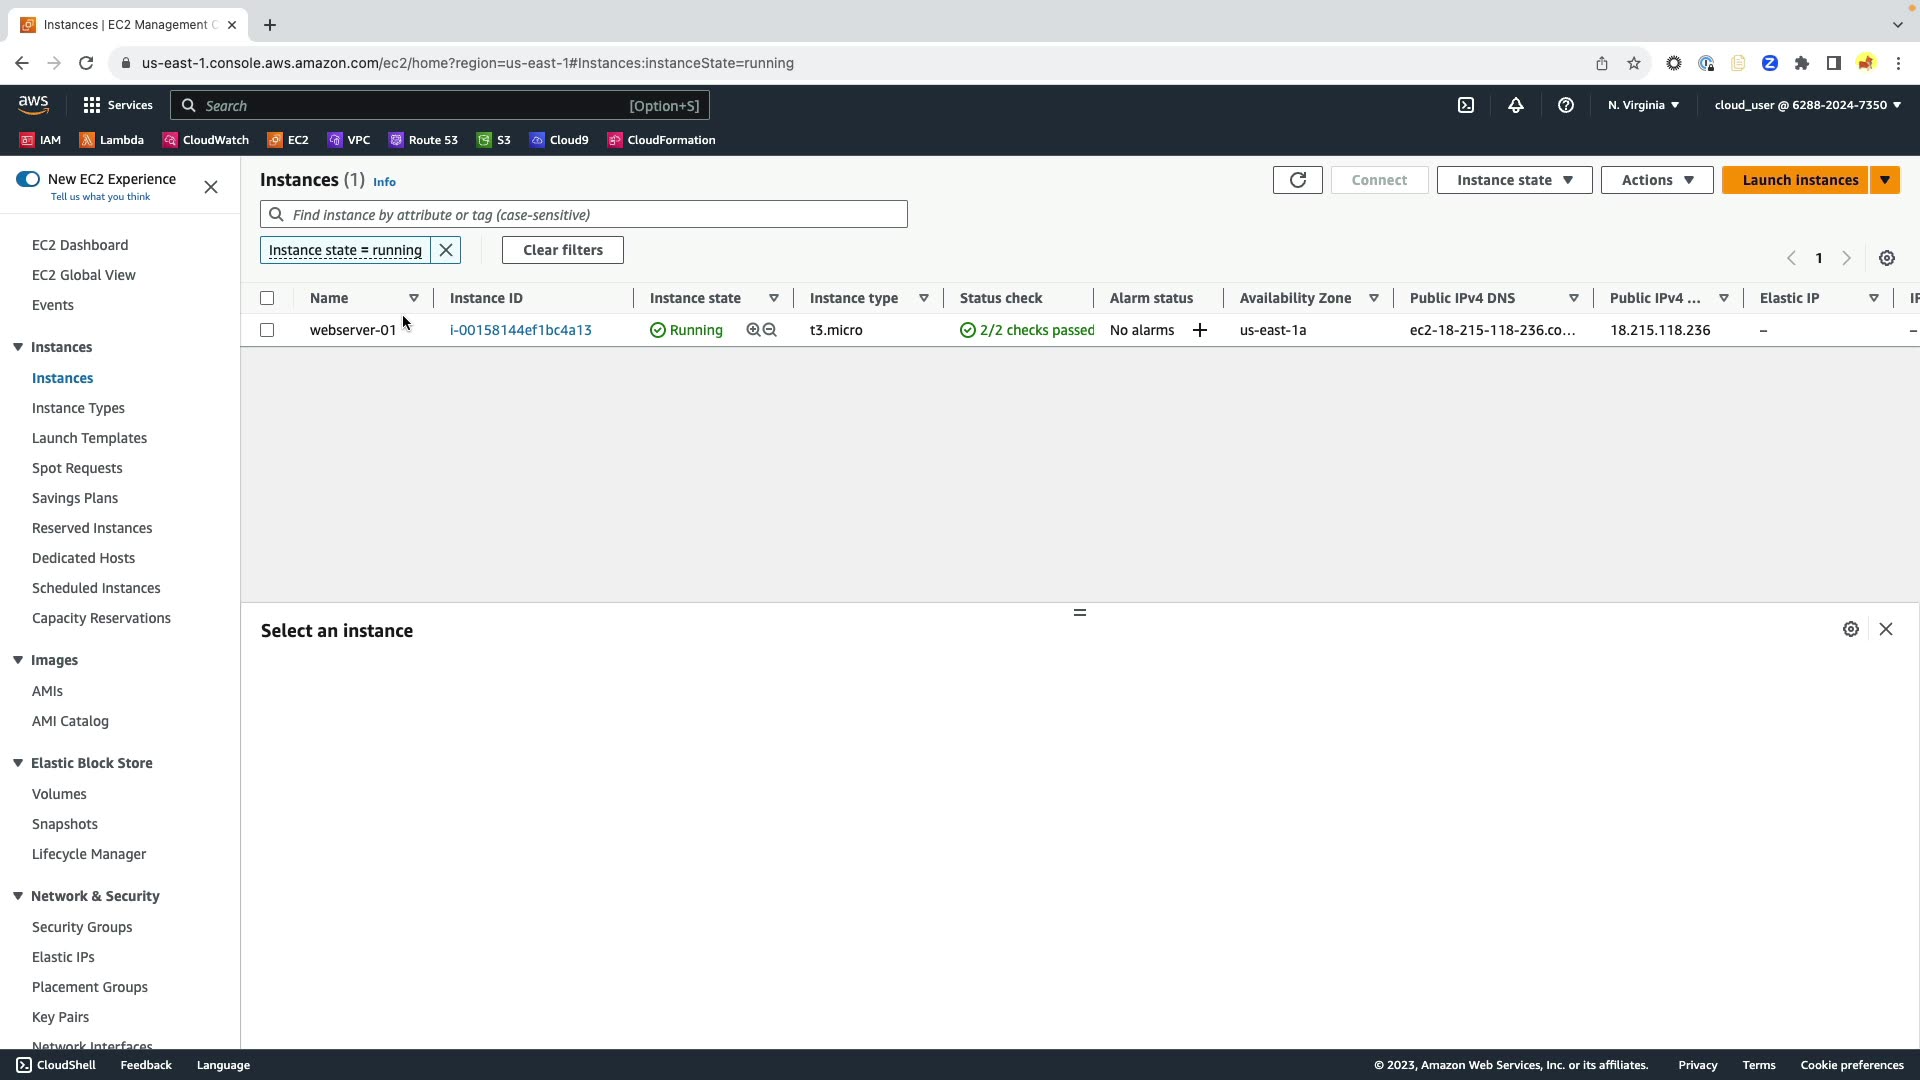
Task: Check the webserver-01 row checkbox
Action: [x=267, y=330]
